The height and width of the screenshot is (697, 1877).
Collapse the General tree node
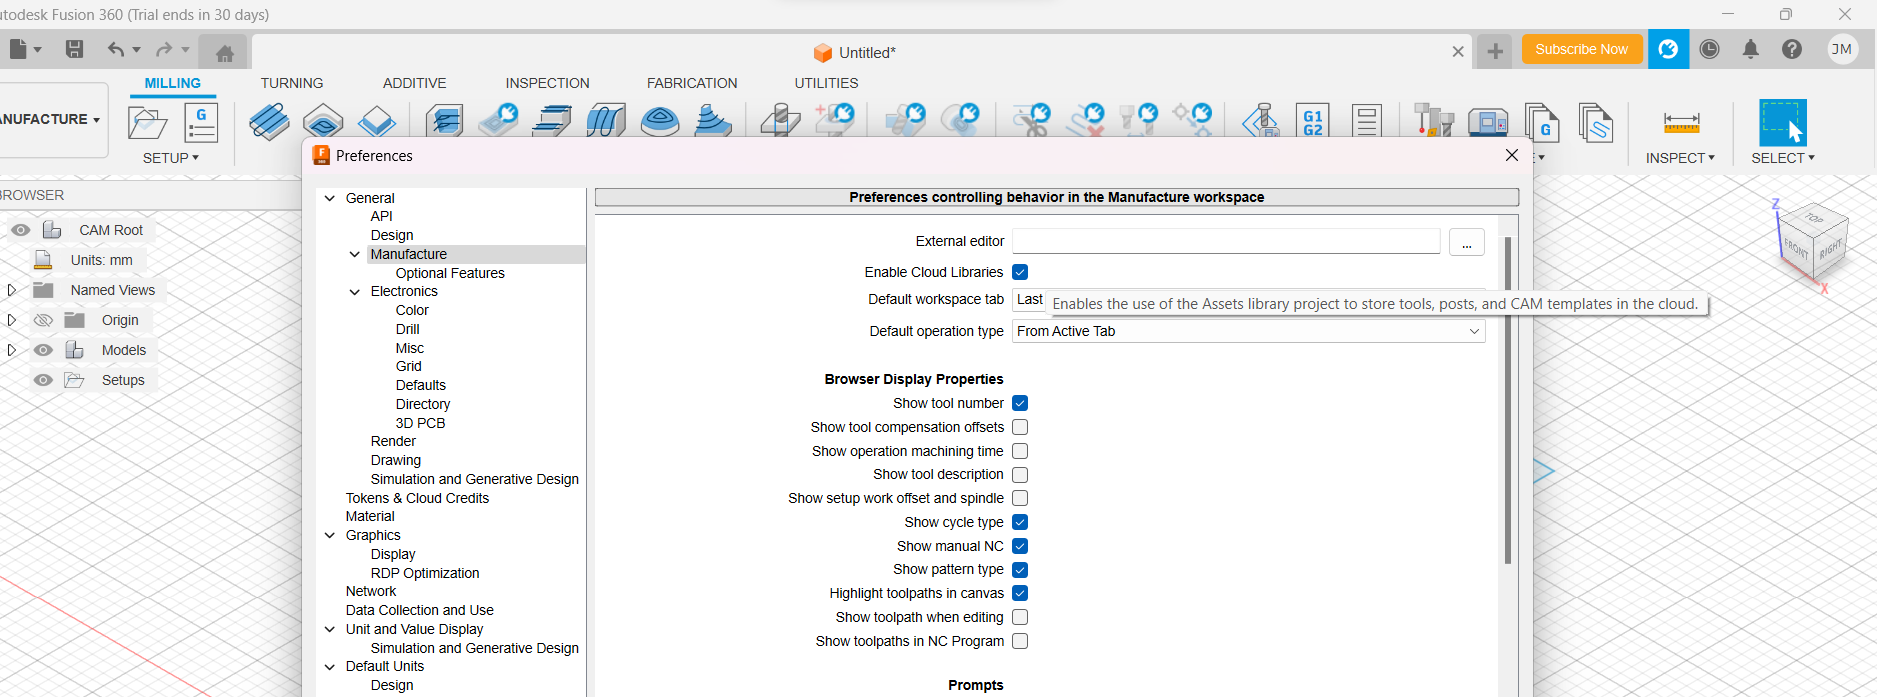tap(330, 198)
